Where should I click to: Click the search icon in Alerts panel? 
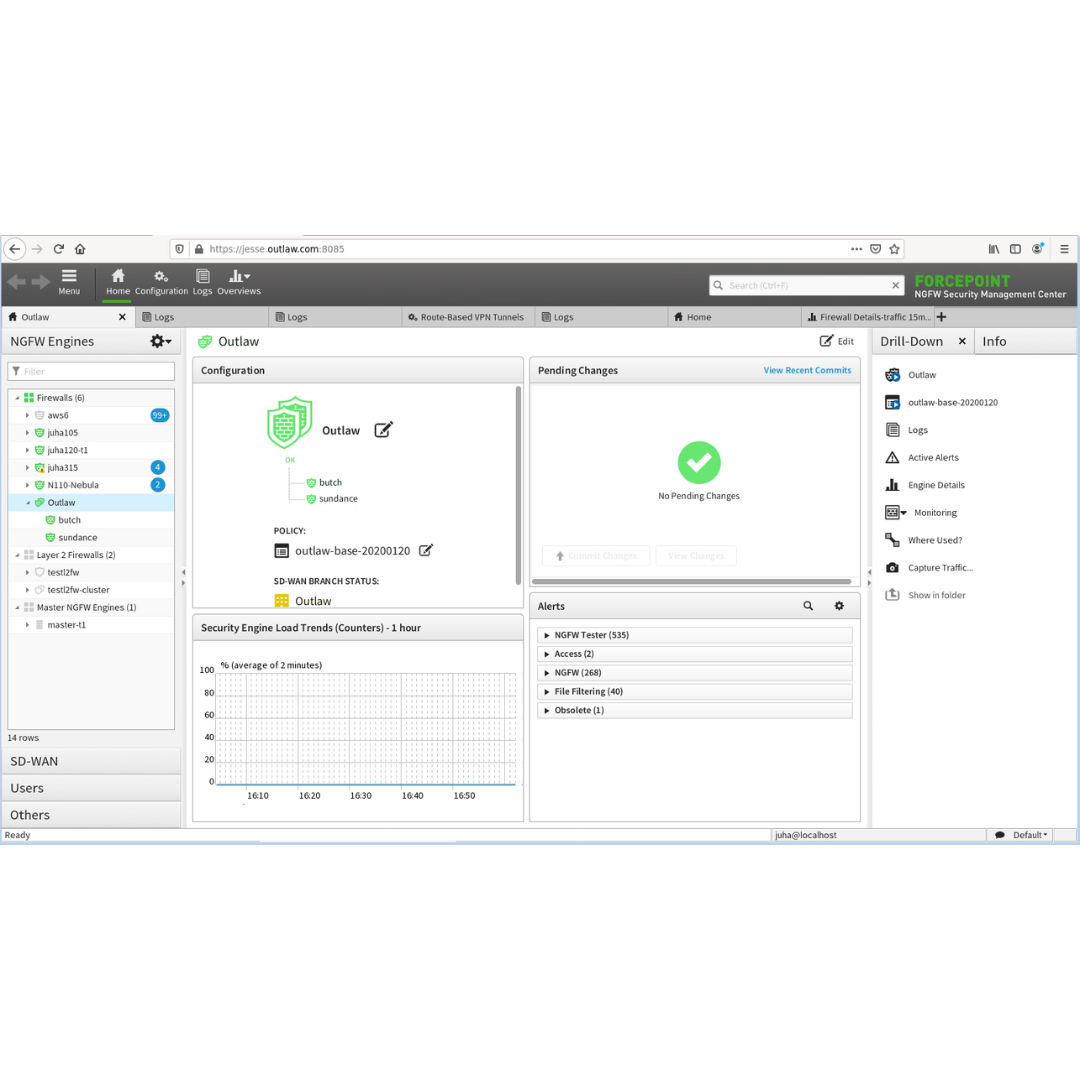(x=808, y=606)
